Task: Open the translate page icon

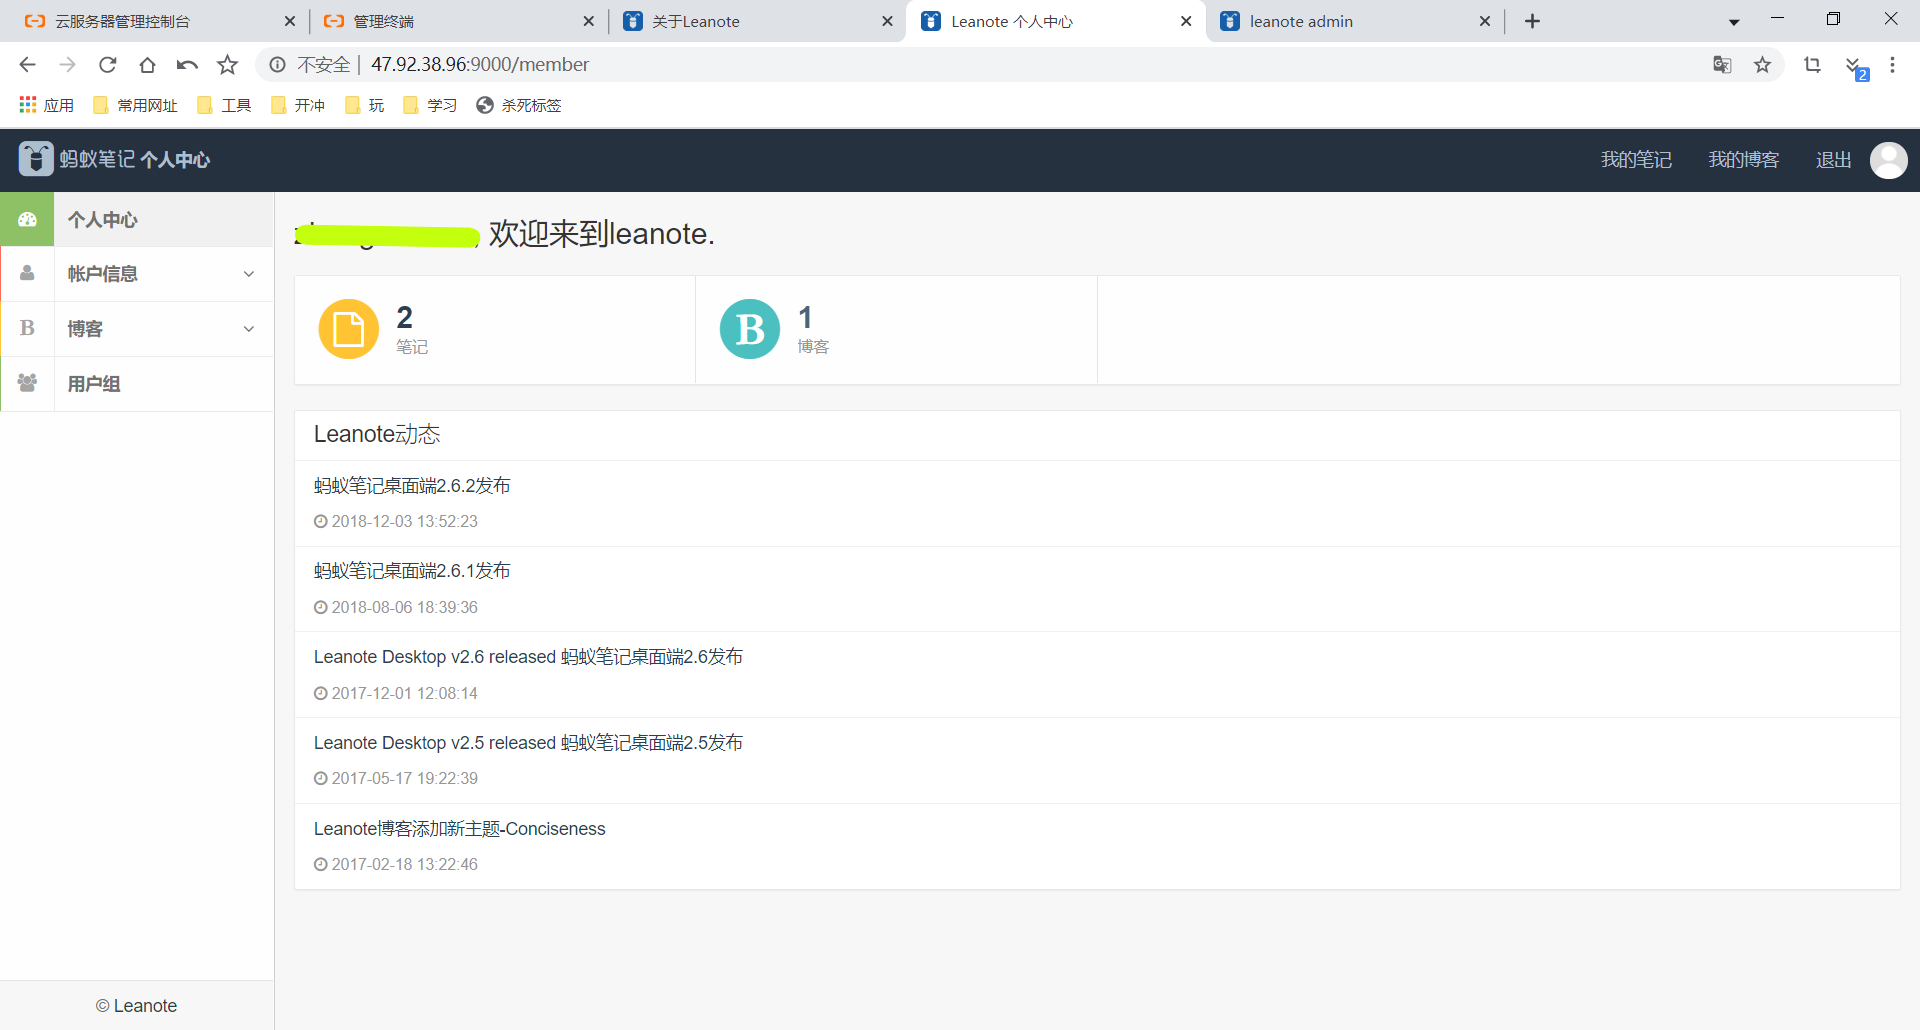Action: [1722, 65]
